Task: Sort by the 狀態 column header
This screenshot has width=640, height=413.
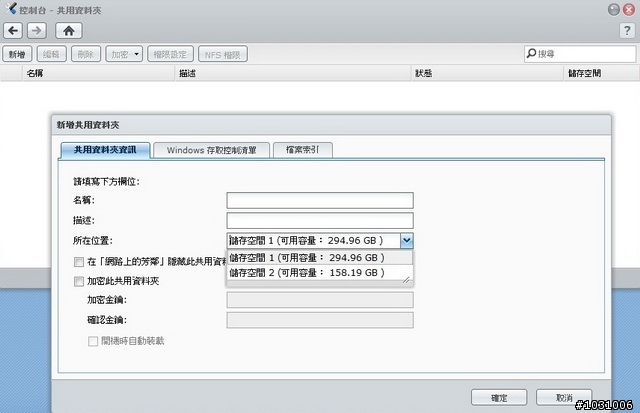Action: (488, 73)
